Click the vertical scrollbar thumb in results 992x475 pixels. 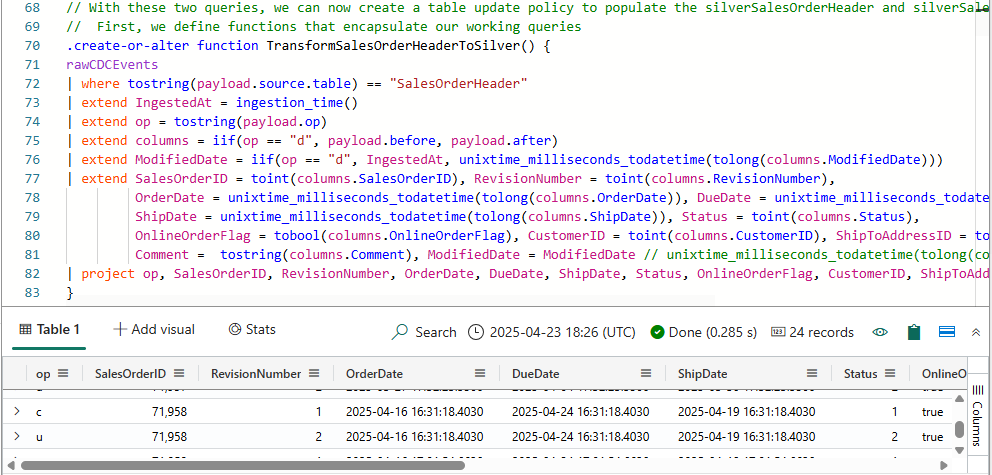(x=960, y=430)
